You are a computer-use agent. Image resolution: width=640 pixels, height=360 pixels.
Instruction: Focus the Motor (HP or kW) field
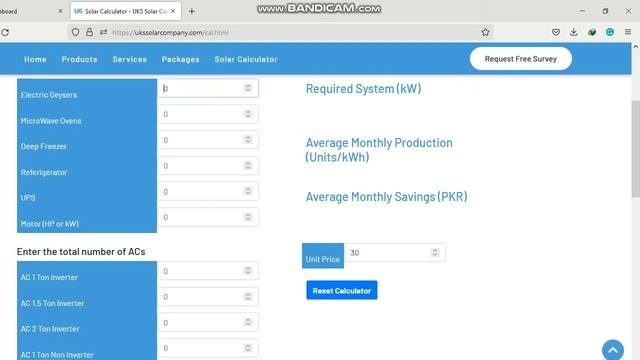point(208,217)
